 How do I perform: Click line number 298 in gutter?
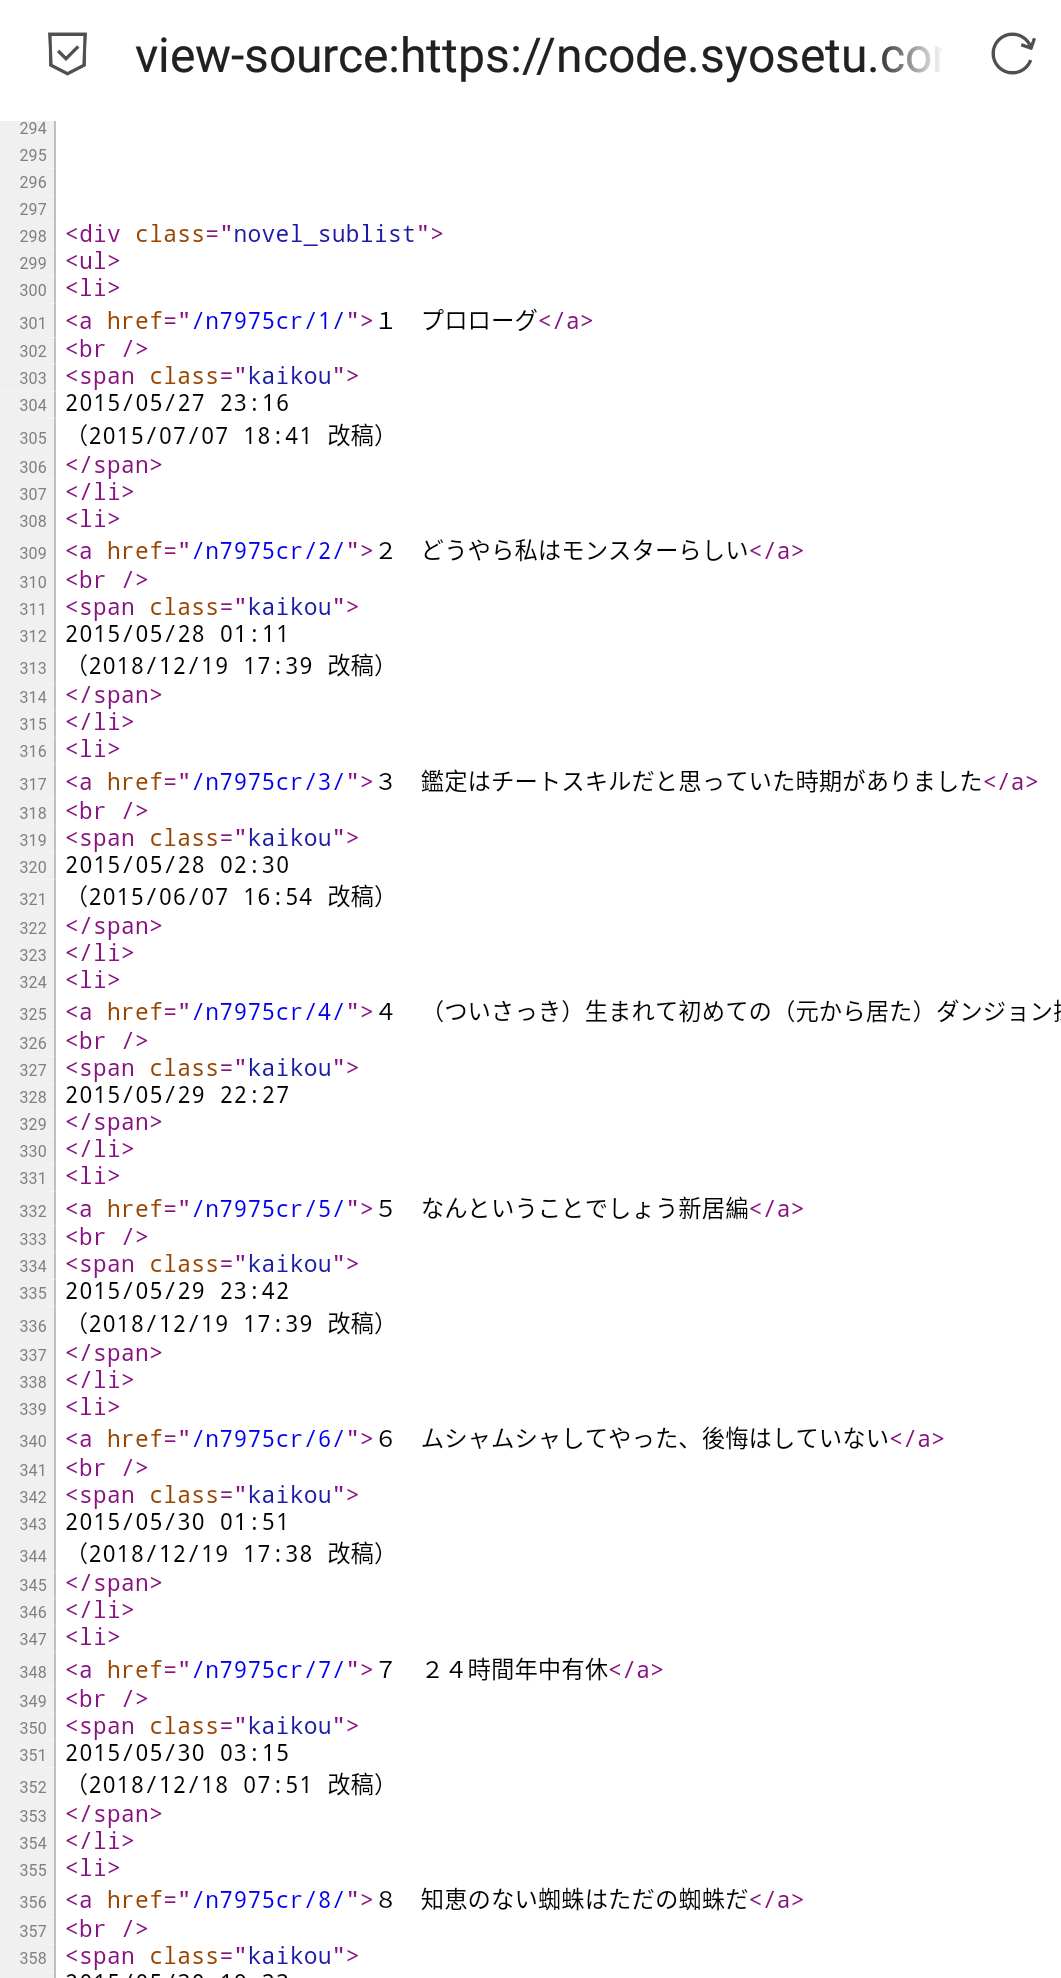pyautogui.click(x=33, y=236)
